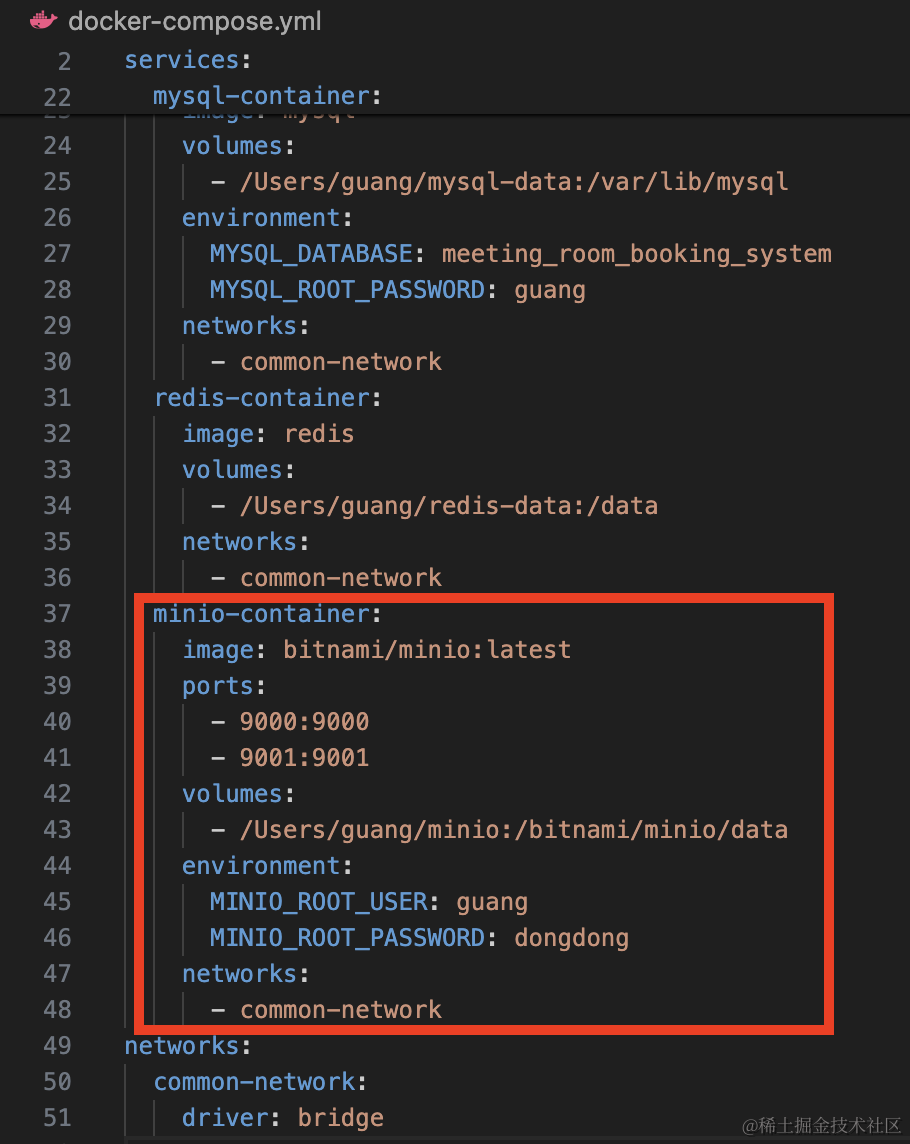Image resolution: width=910 pixels, height=1144 pixels.
Task: Click the meeting_room_booking_system value
Action: point(636,254)
